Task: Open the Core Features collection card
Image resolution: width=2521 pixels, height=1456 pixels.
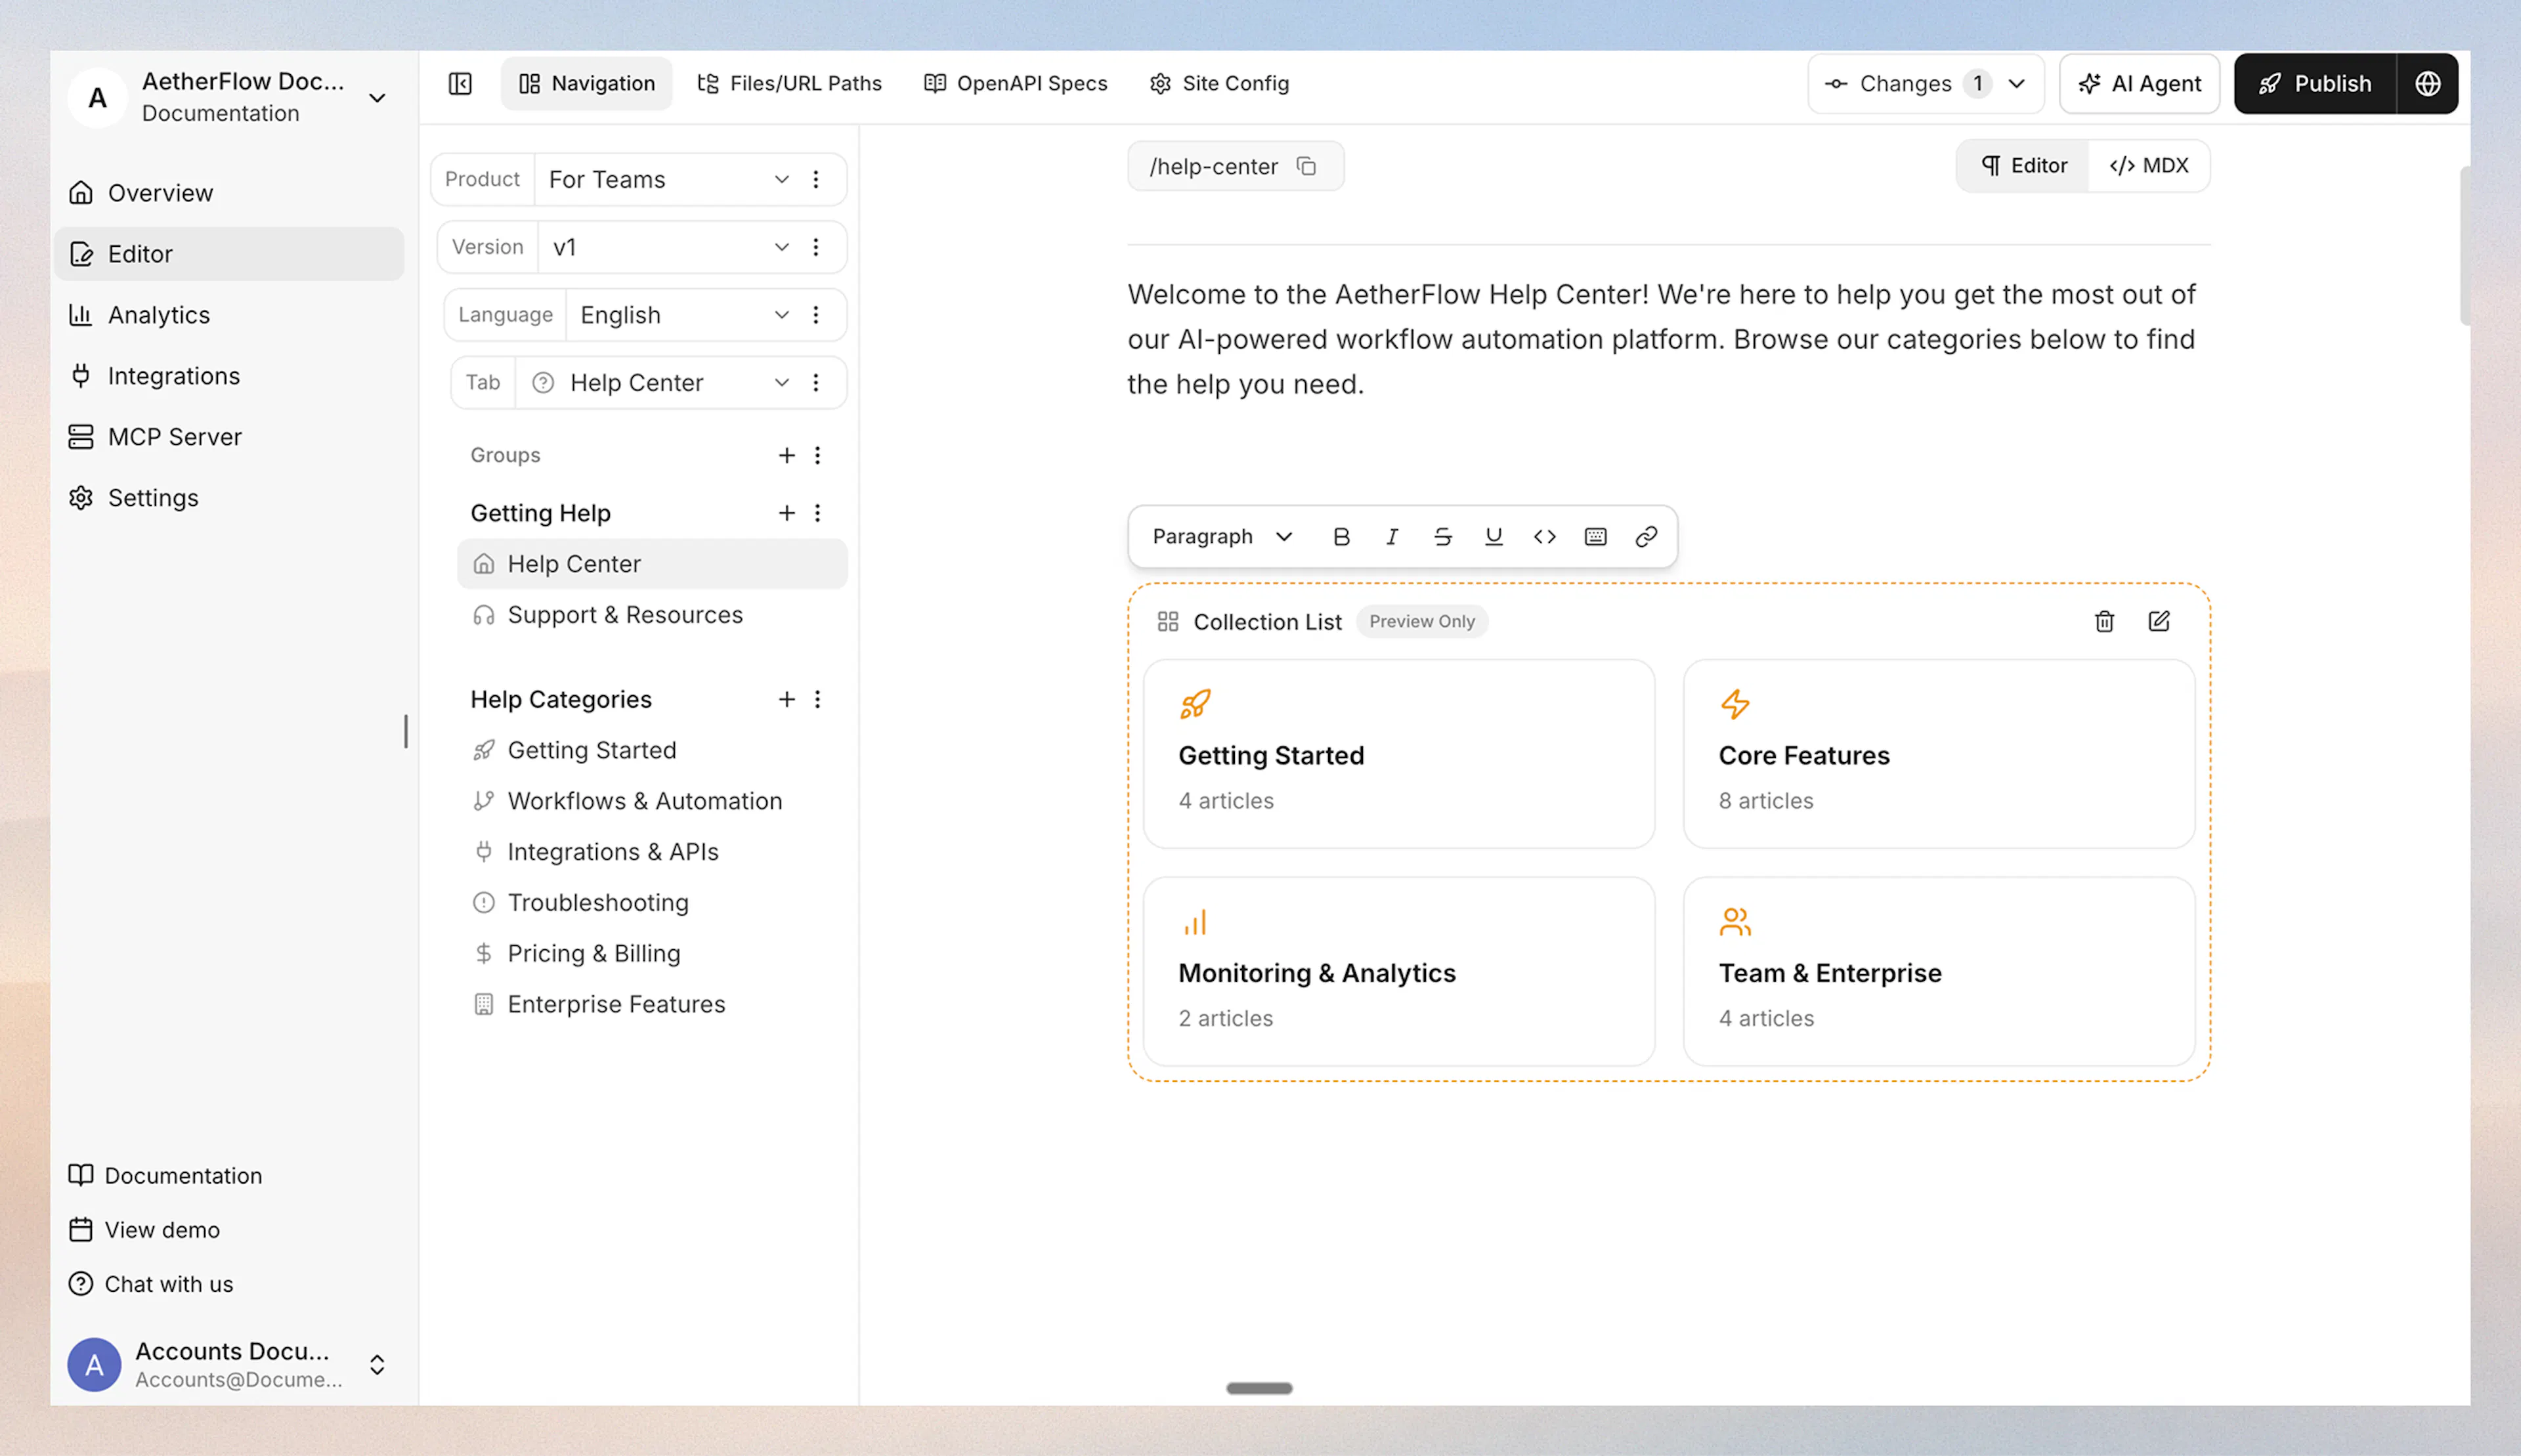Action: pyautogui.click(x=1939, y=754)
